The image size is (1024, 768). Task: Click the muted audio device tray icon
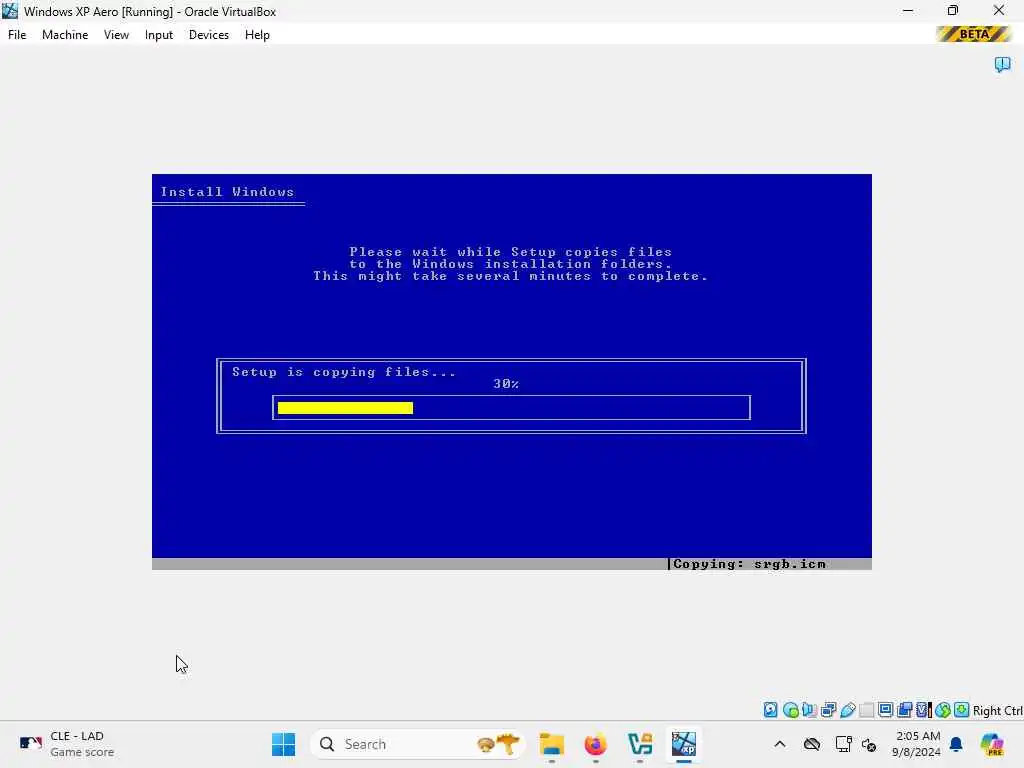click(869, 744)
